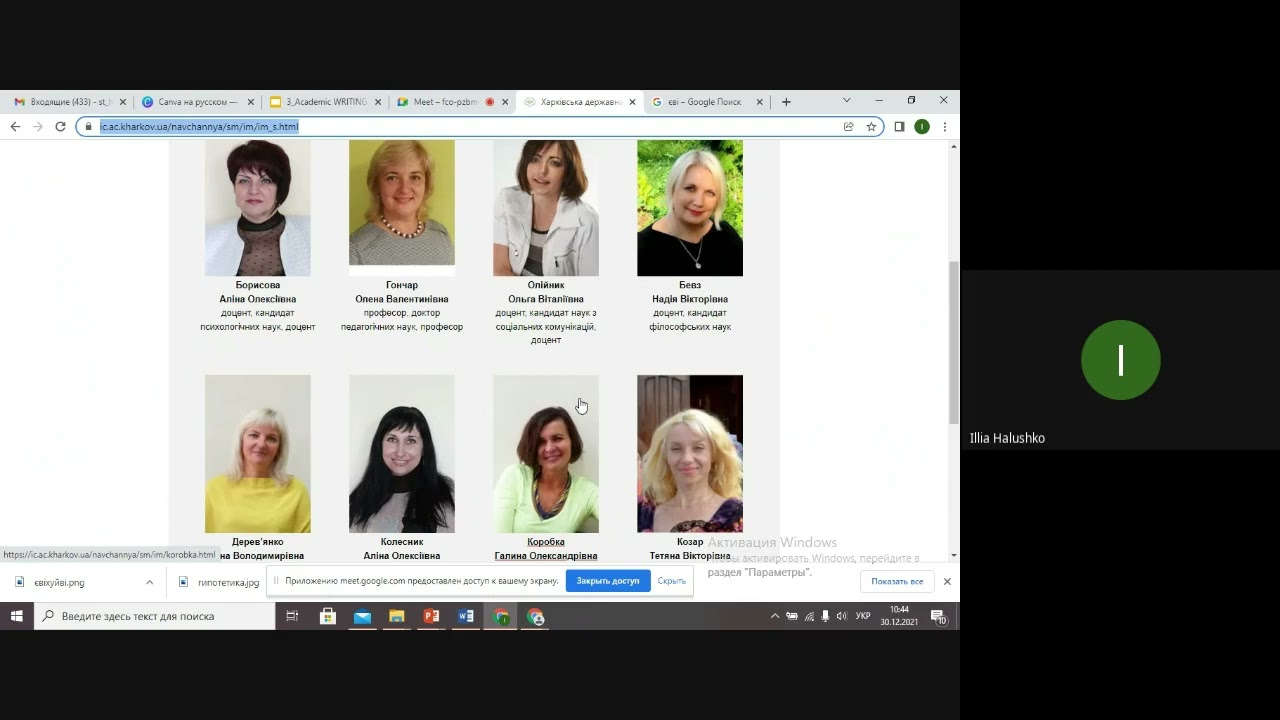The height and width of the screenshot is (720, 1280).
Task: Open Mail app from the taskbar
Action: [362, 616]
